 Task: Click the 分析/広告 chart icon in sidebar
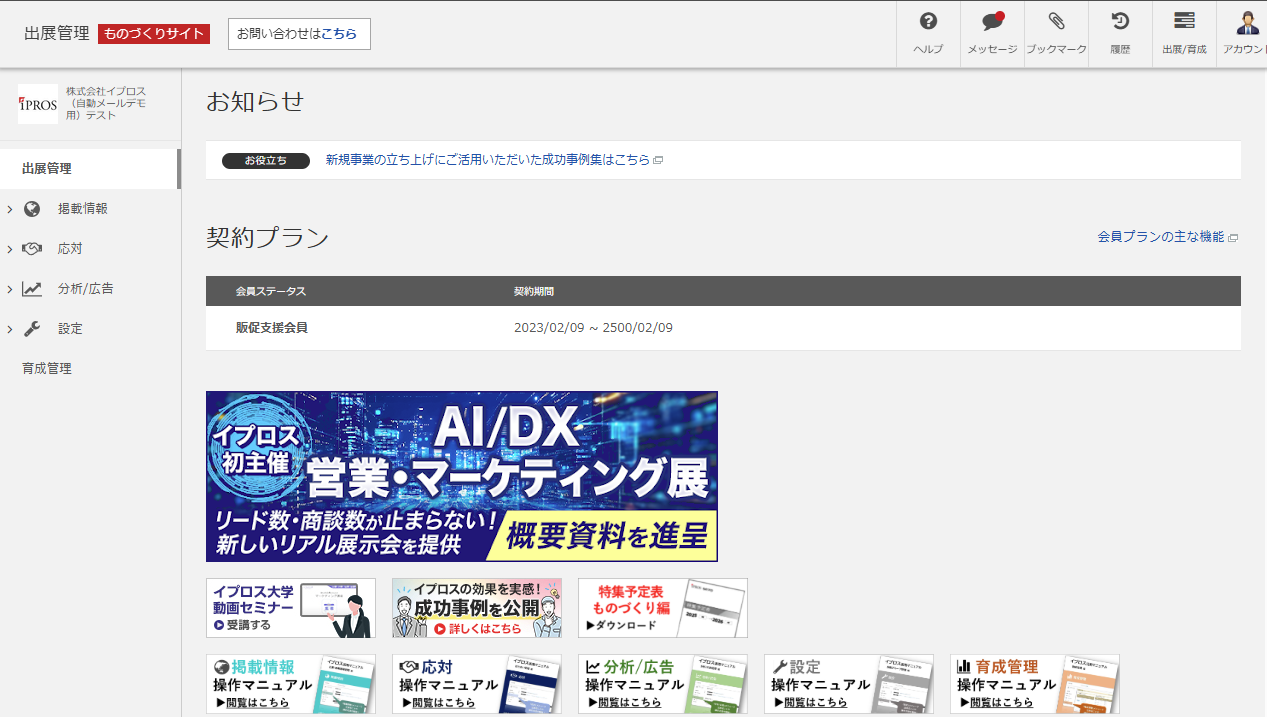[33, 289]
